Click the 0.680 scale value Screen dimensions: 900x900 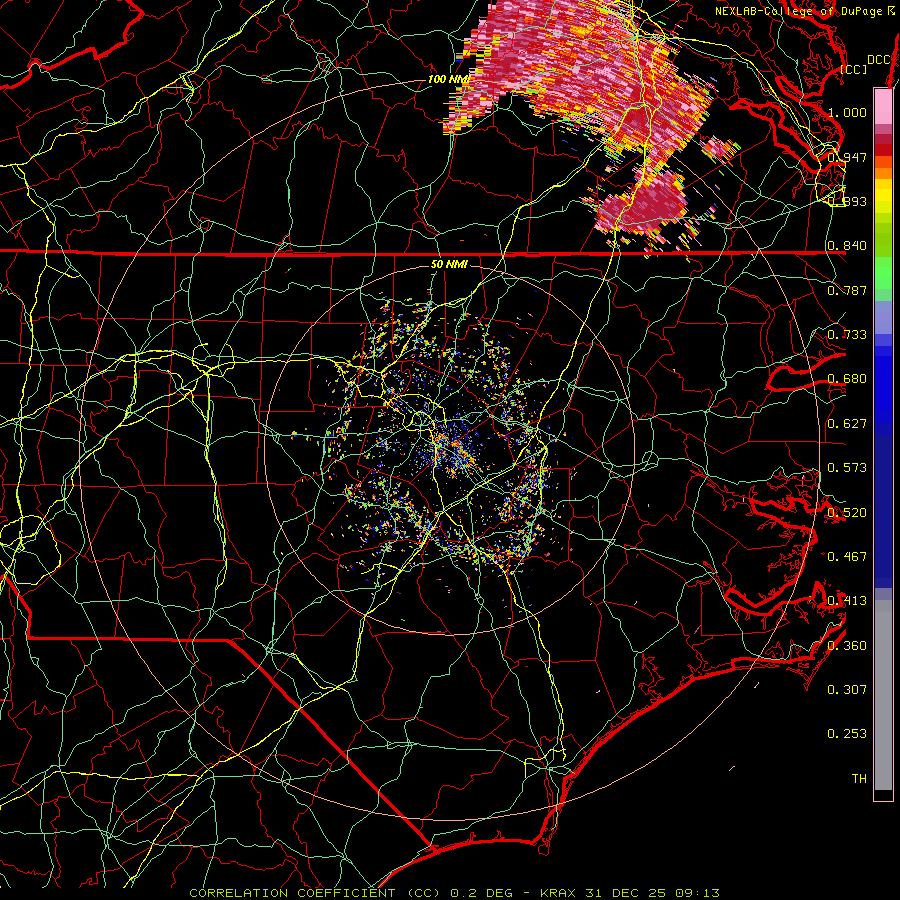847,379
